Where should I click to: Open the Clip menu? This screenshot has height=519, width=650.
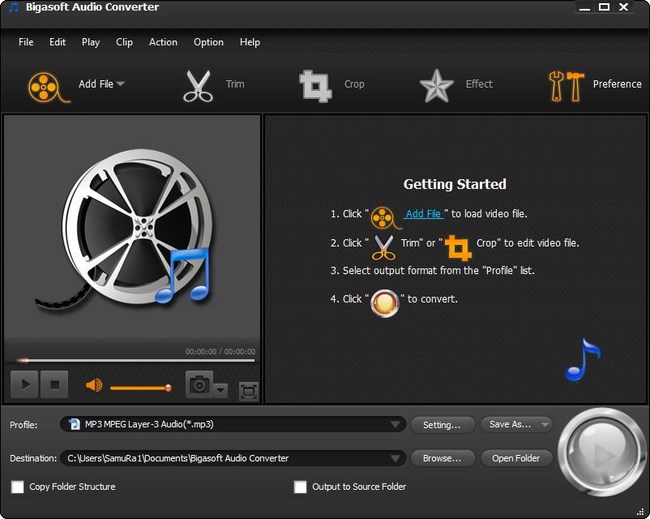[124, 42]
